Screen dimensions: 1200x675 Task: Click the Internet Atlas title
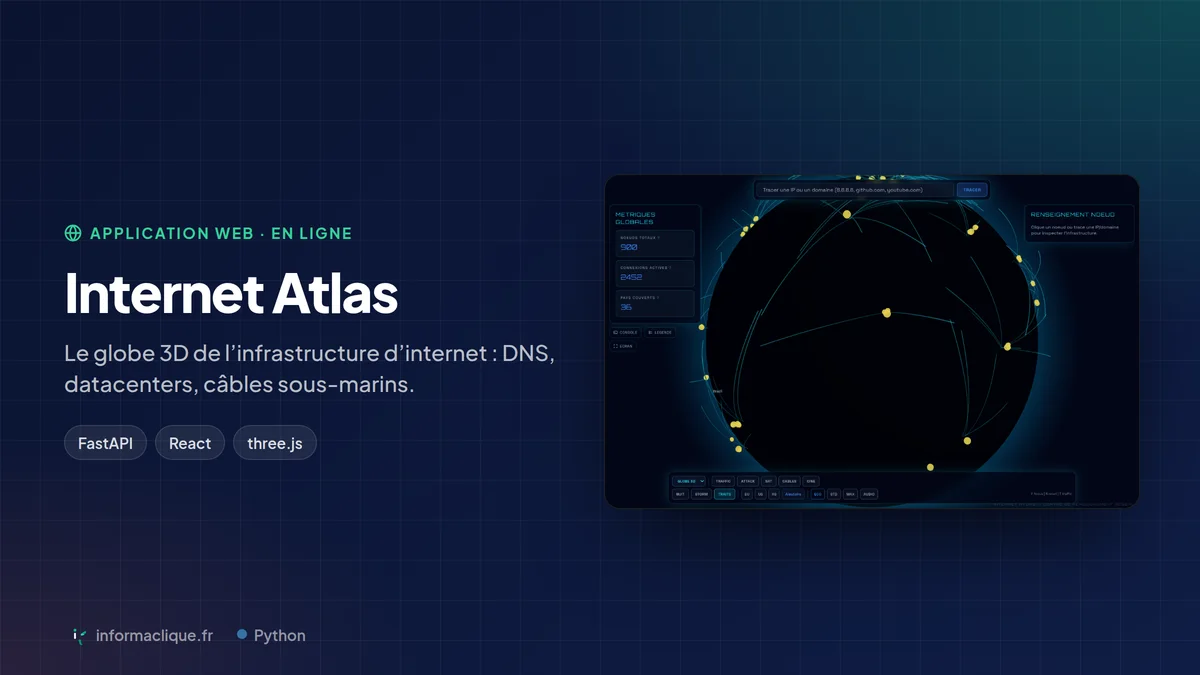pos(231,293)
